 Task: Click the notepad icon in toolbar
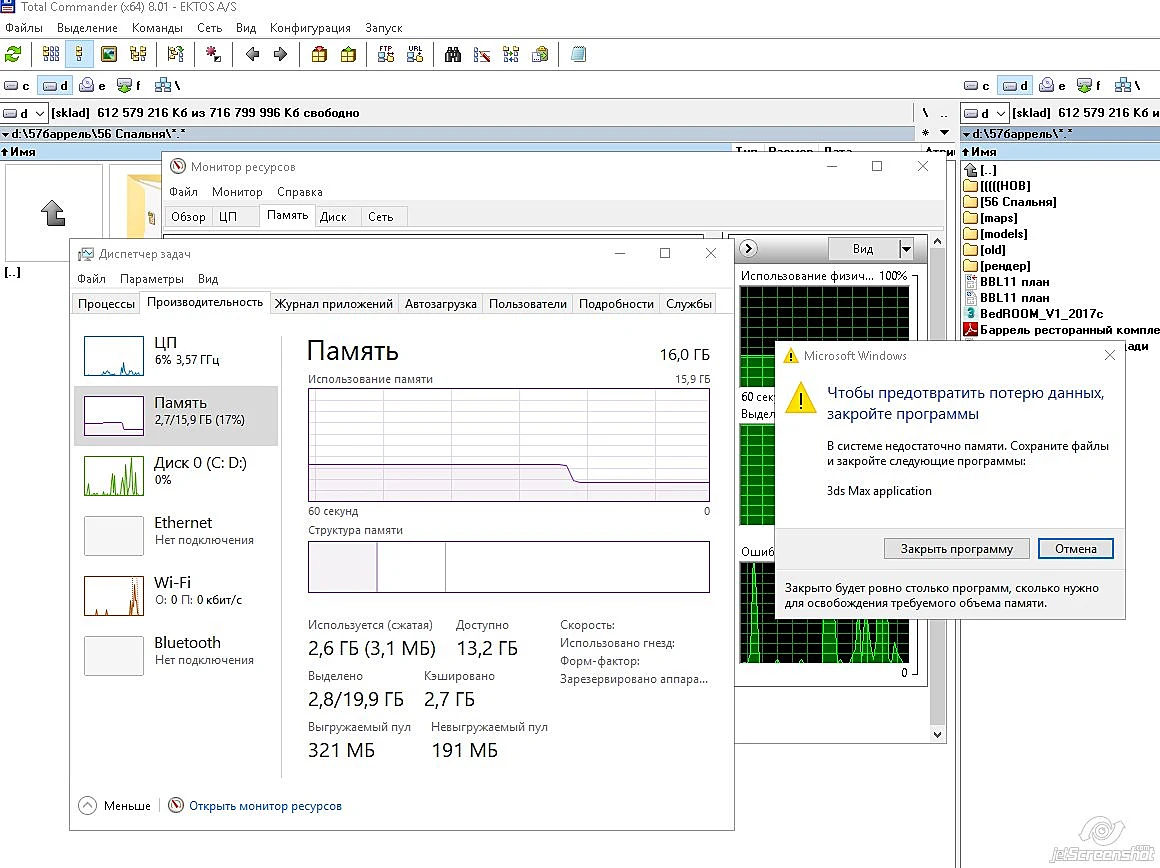click(x=579, y=54)
